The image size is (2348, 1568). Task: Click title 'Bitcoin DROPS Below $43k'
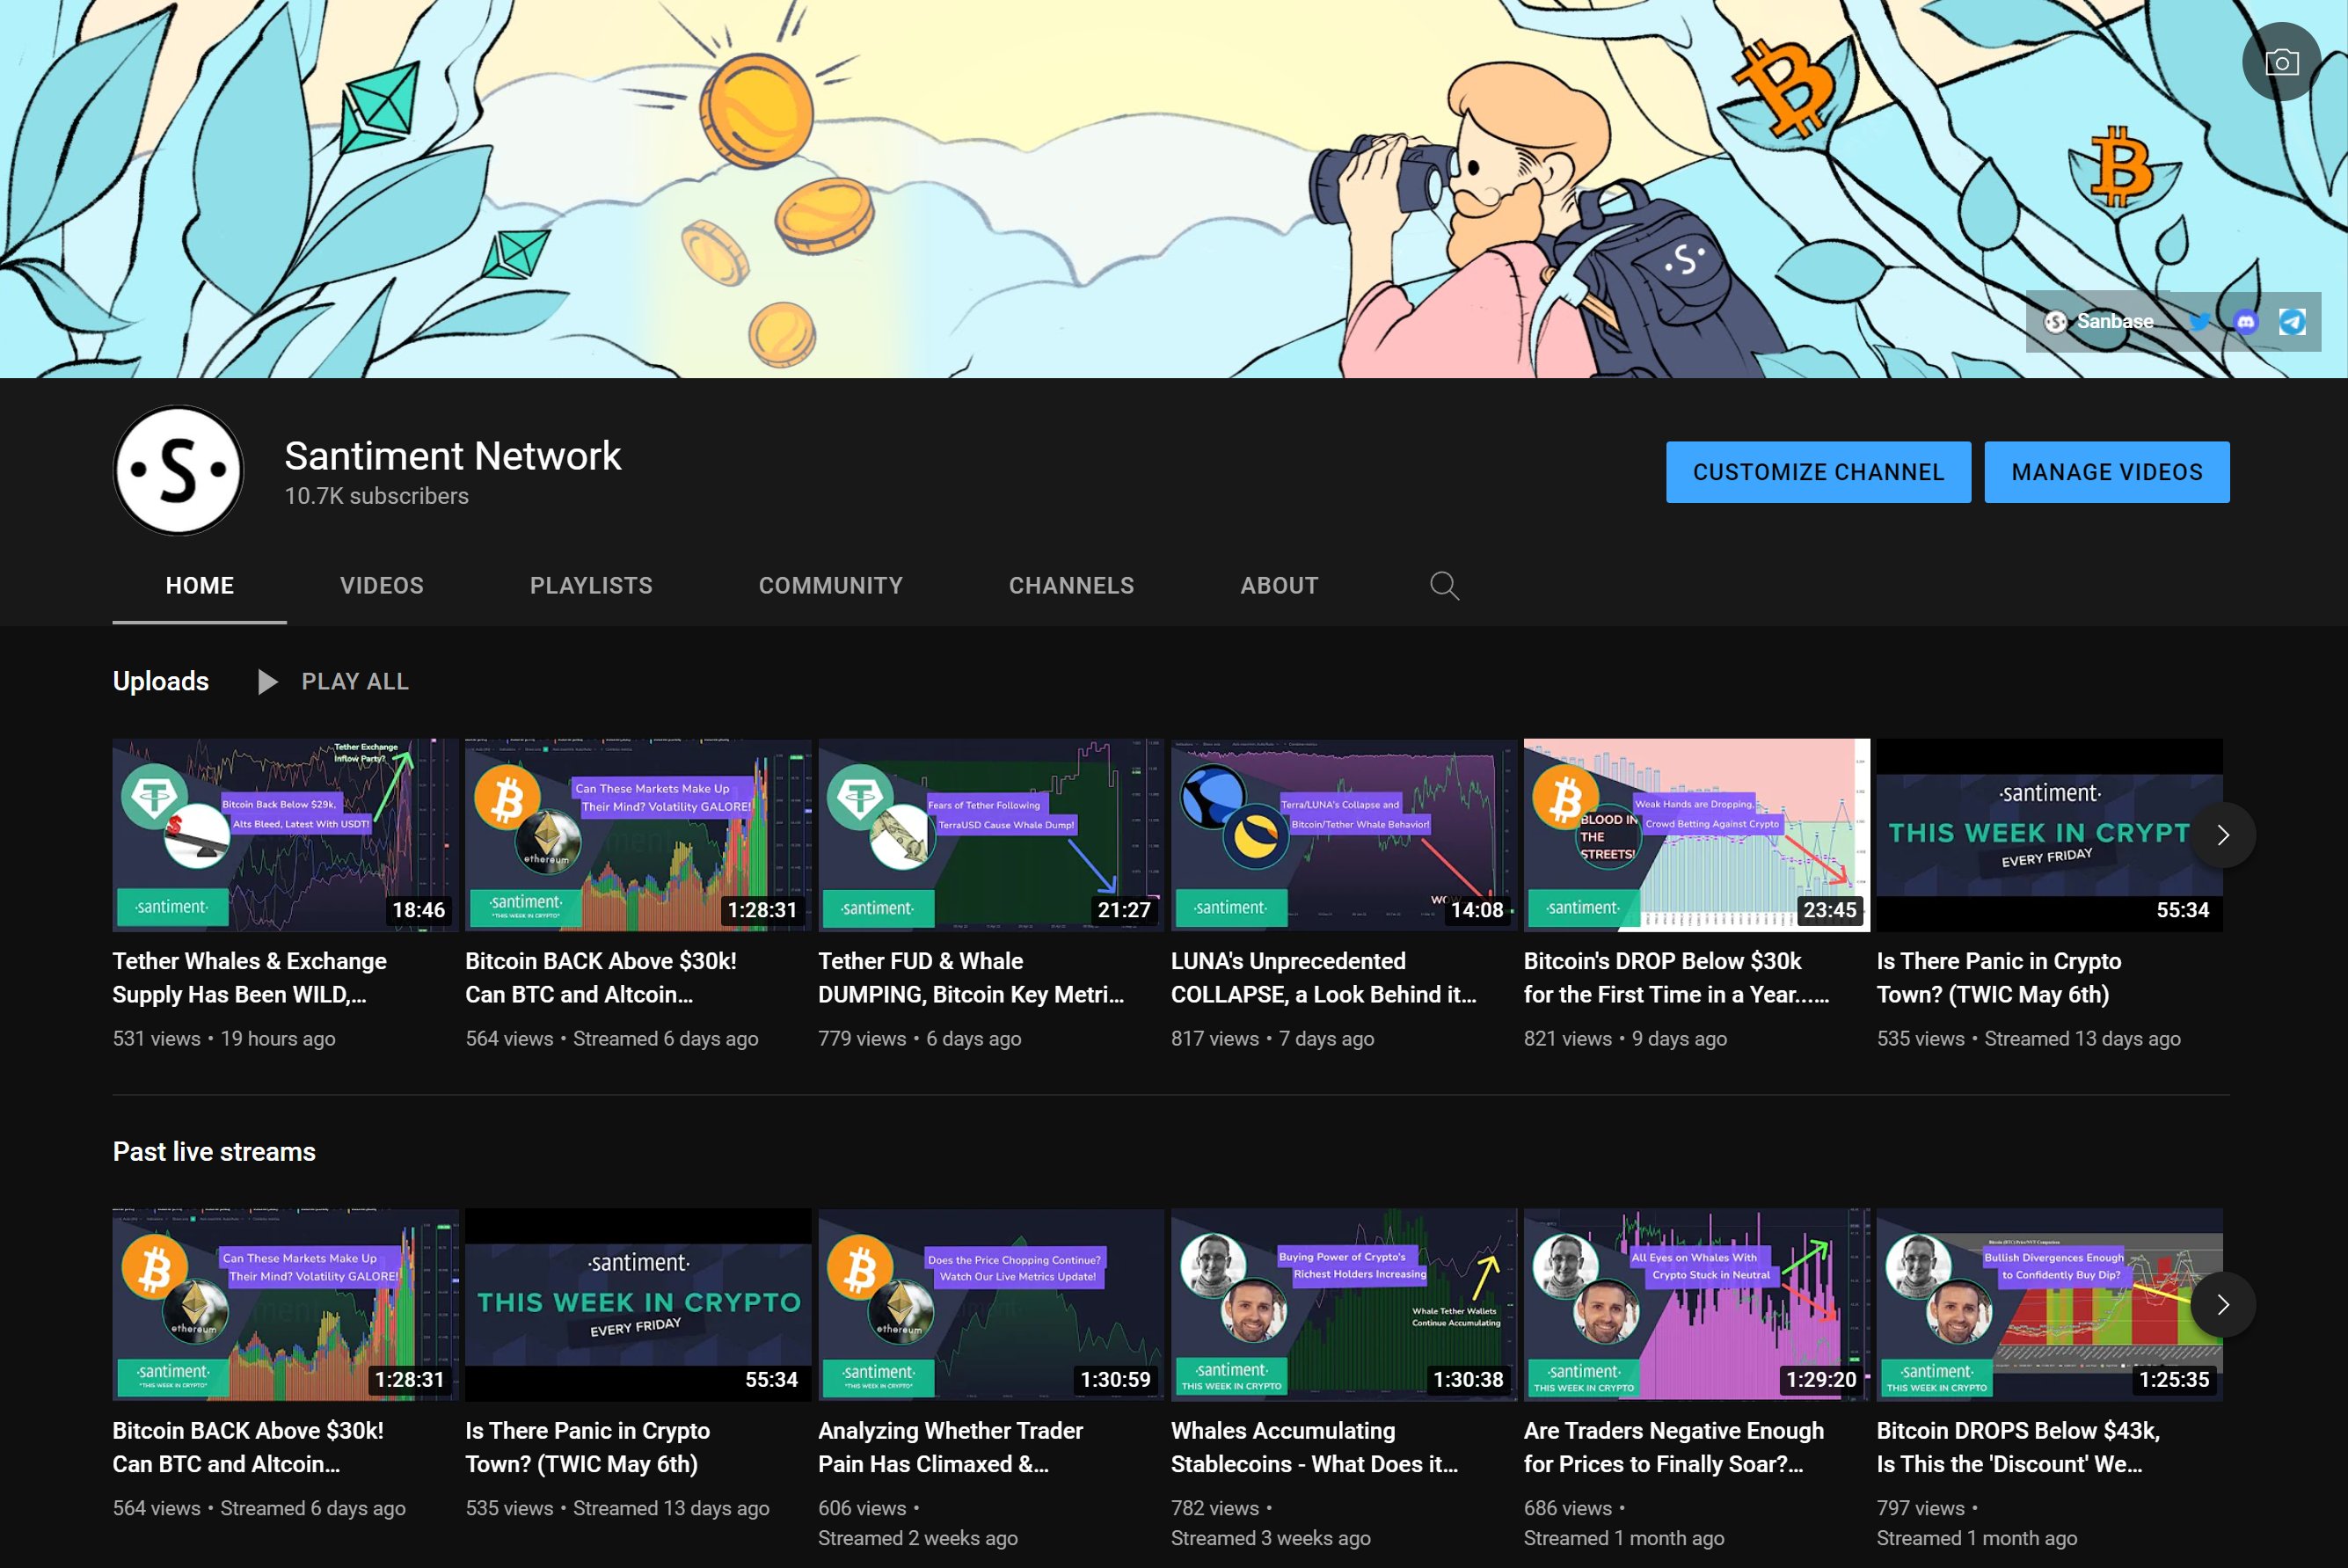pyautogui.click(x=2018, y=1447)
